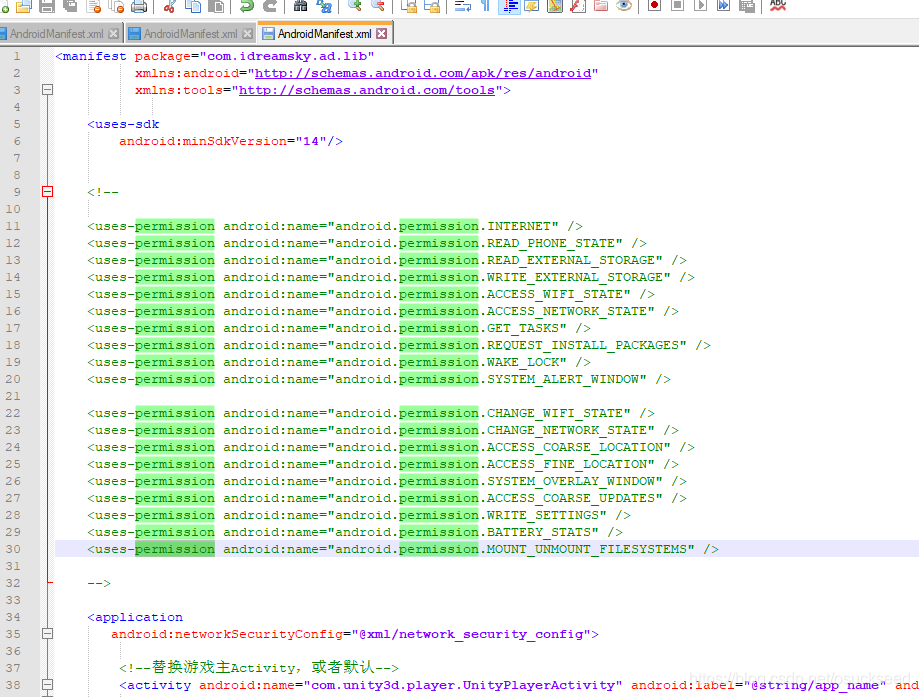Click the Save All toolbar icon

coord(70,6)
